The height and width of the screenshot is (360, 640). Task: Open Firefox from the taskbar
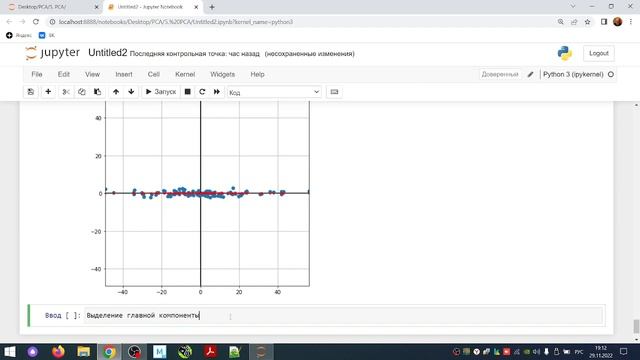click(58, 351)
